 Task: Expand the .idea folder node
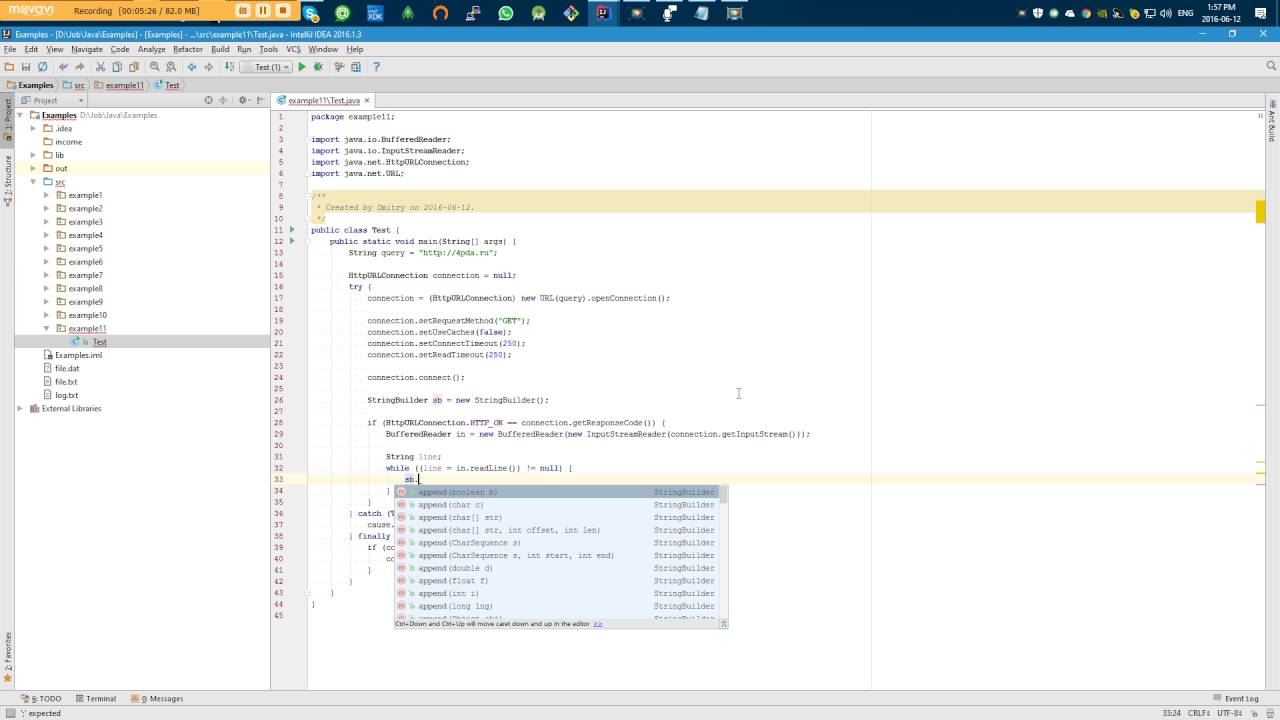point(33,128)
